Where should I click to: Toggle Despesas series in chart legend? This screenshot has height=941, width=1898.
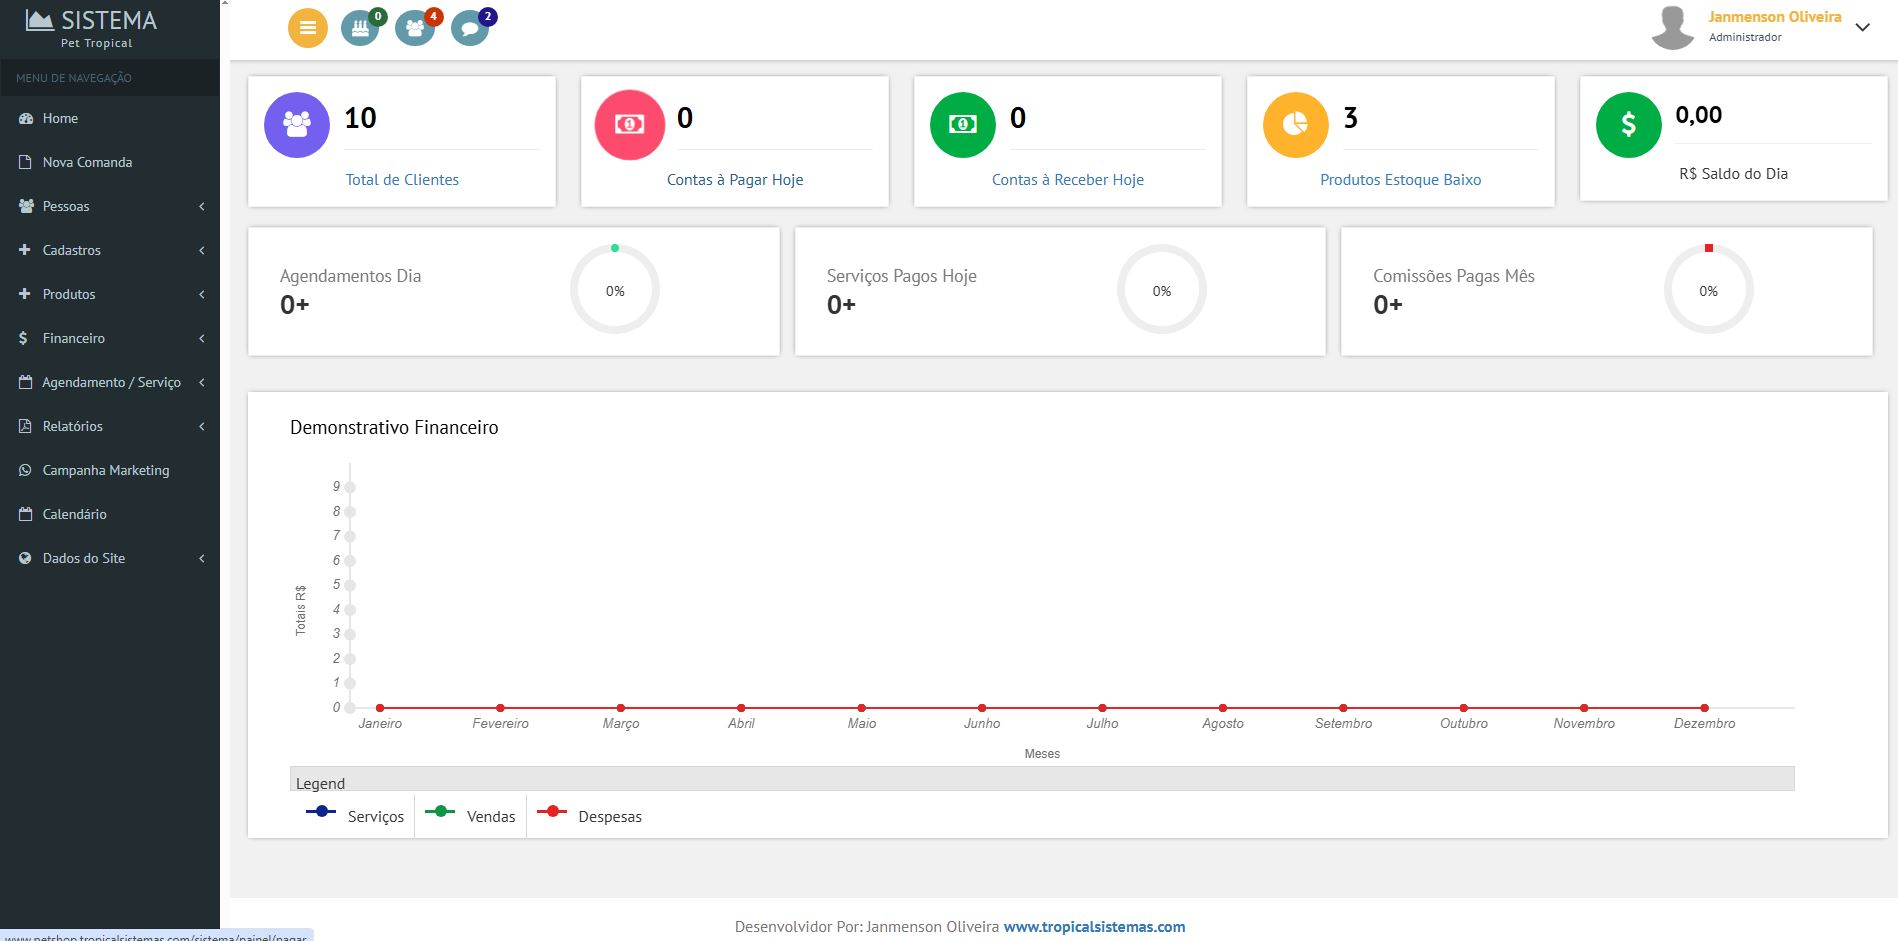pos(590,816)
